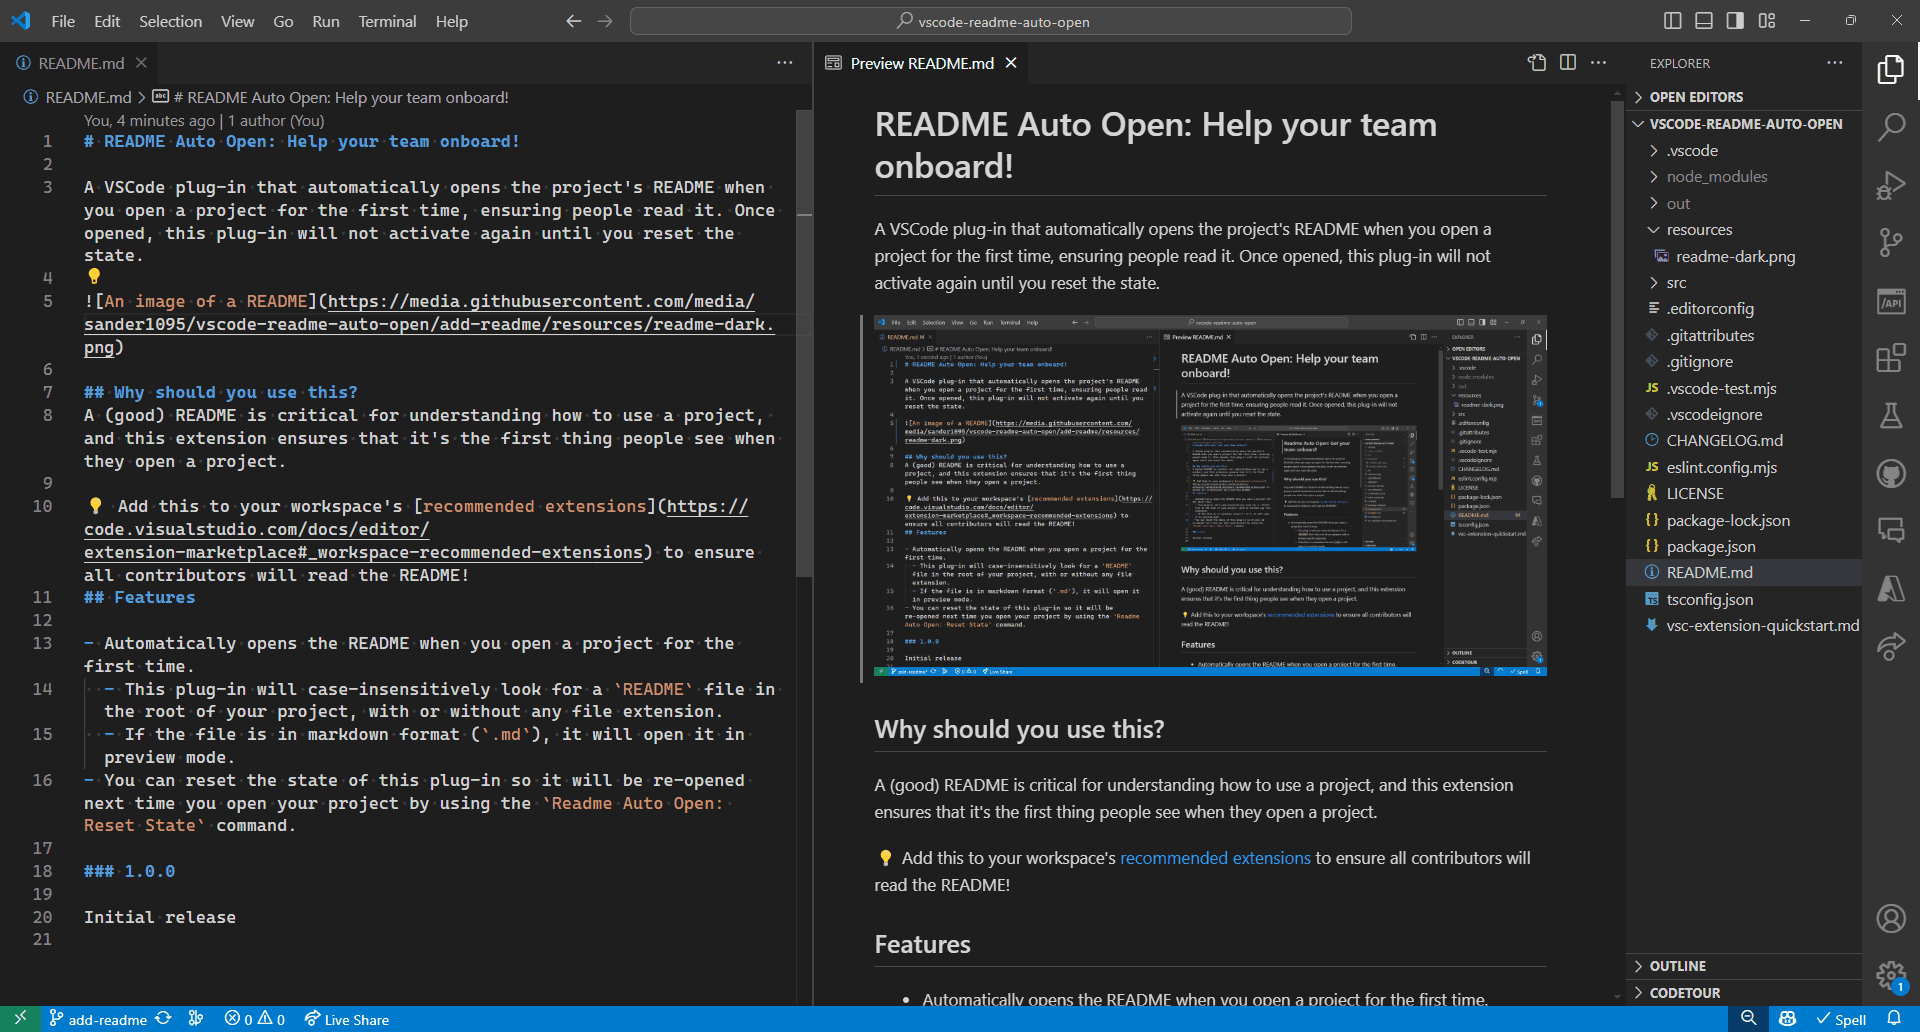Collapse the resources folder

tap(1699, 230)
